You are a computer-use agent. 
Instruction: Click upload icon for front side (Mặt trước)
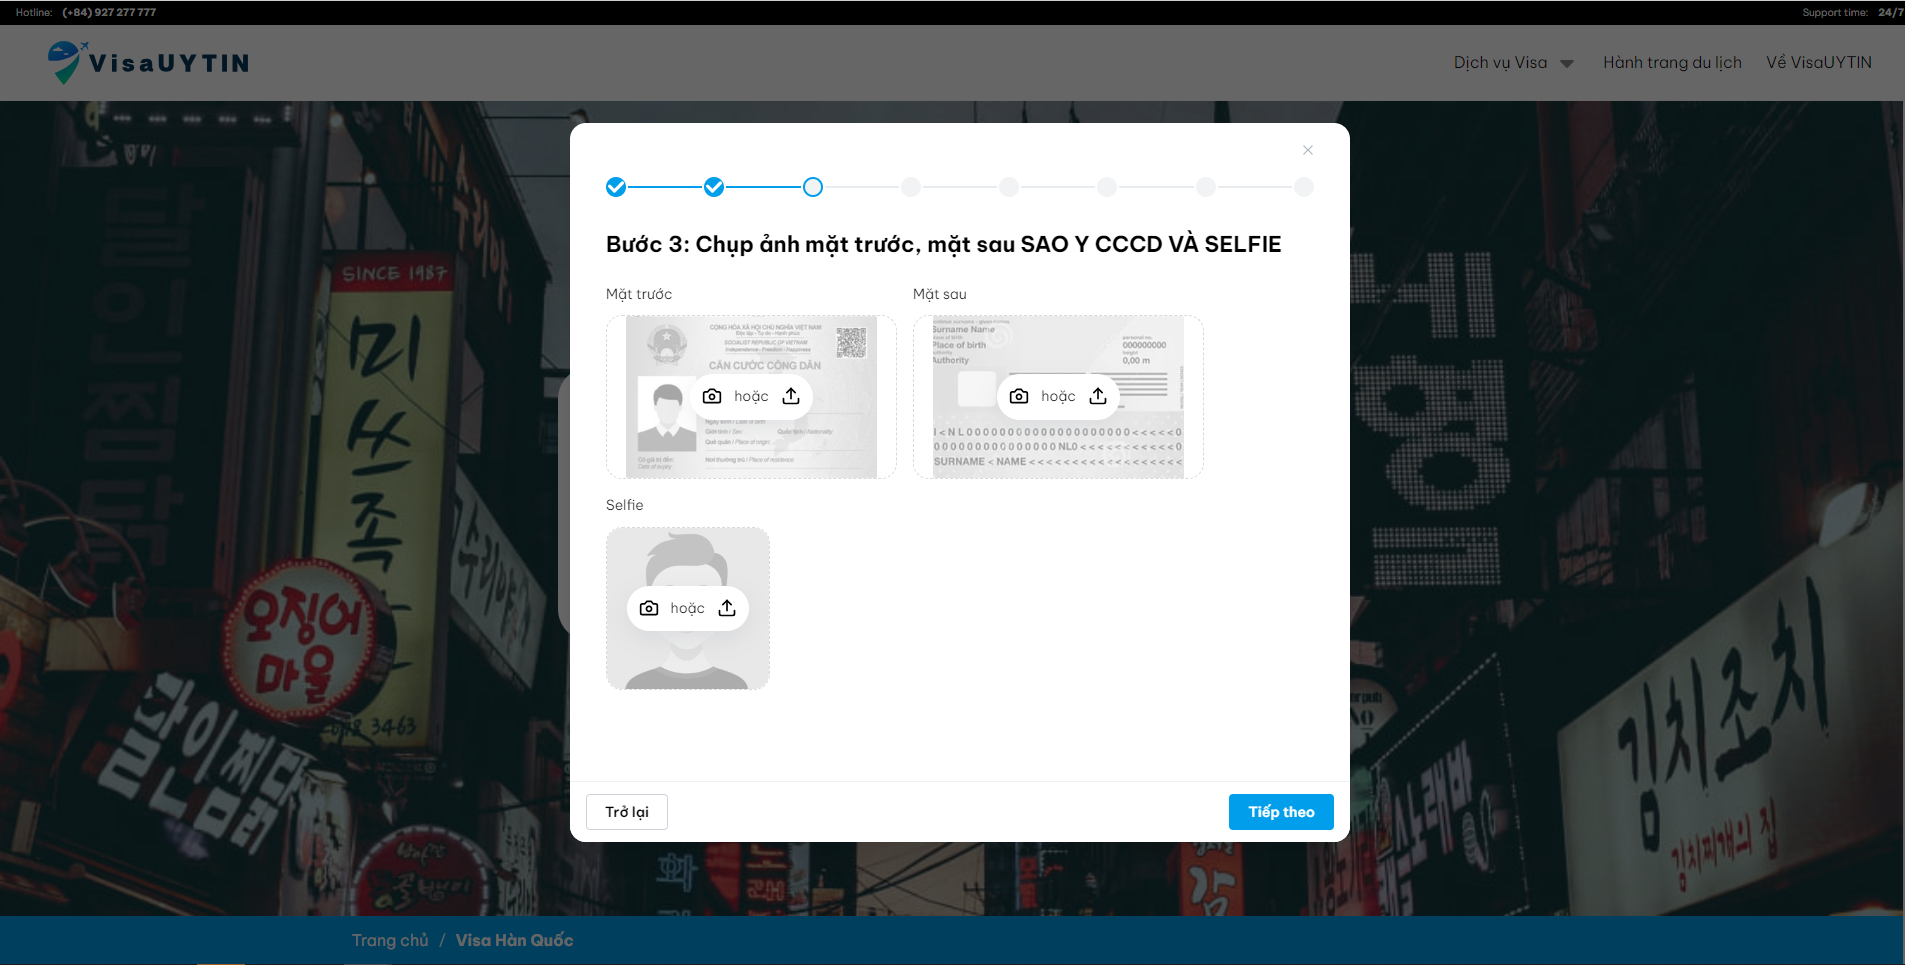(x=791, y=396)
